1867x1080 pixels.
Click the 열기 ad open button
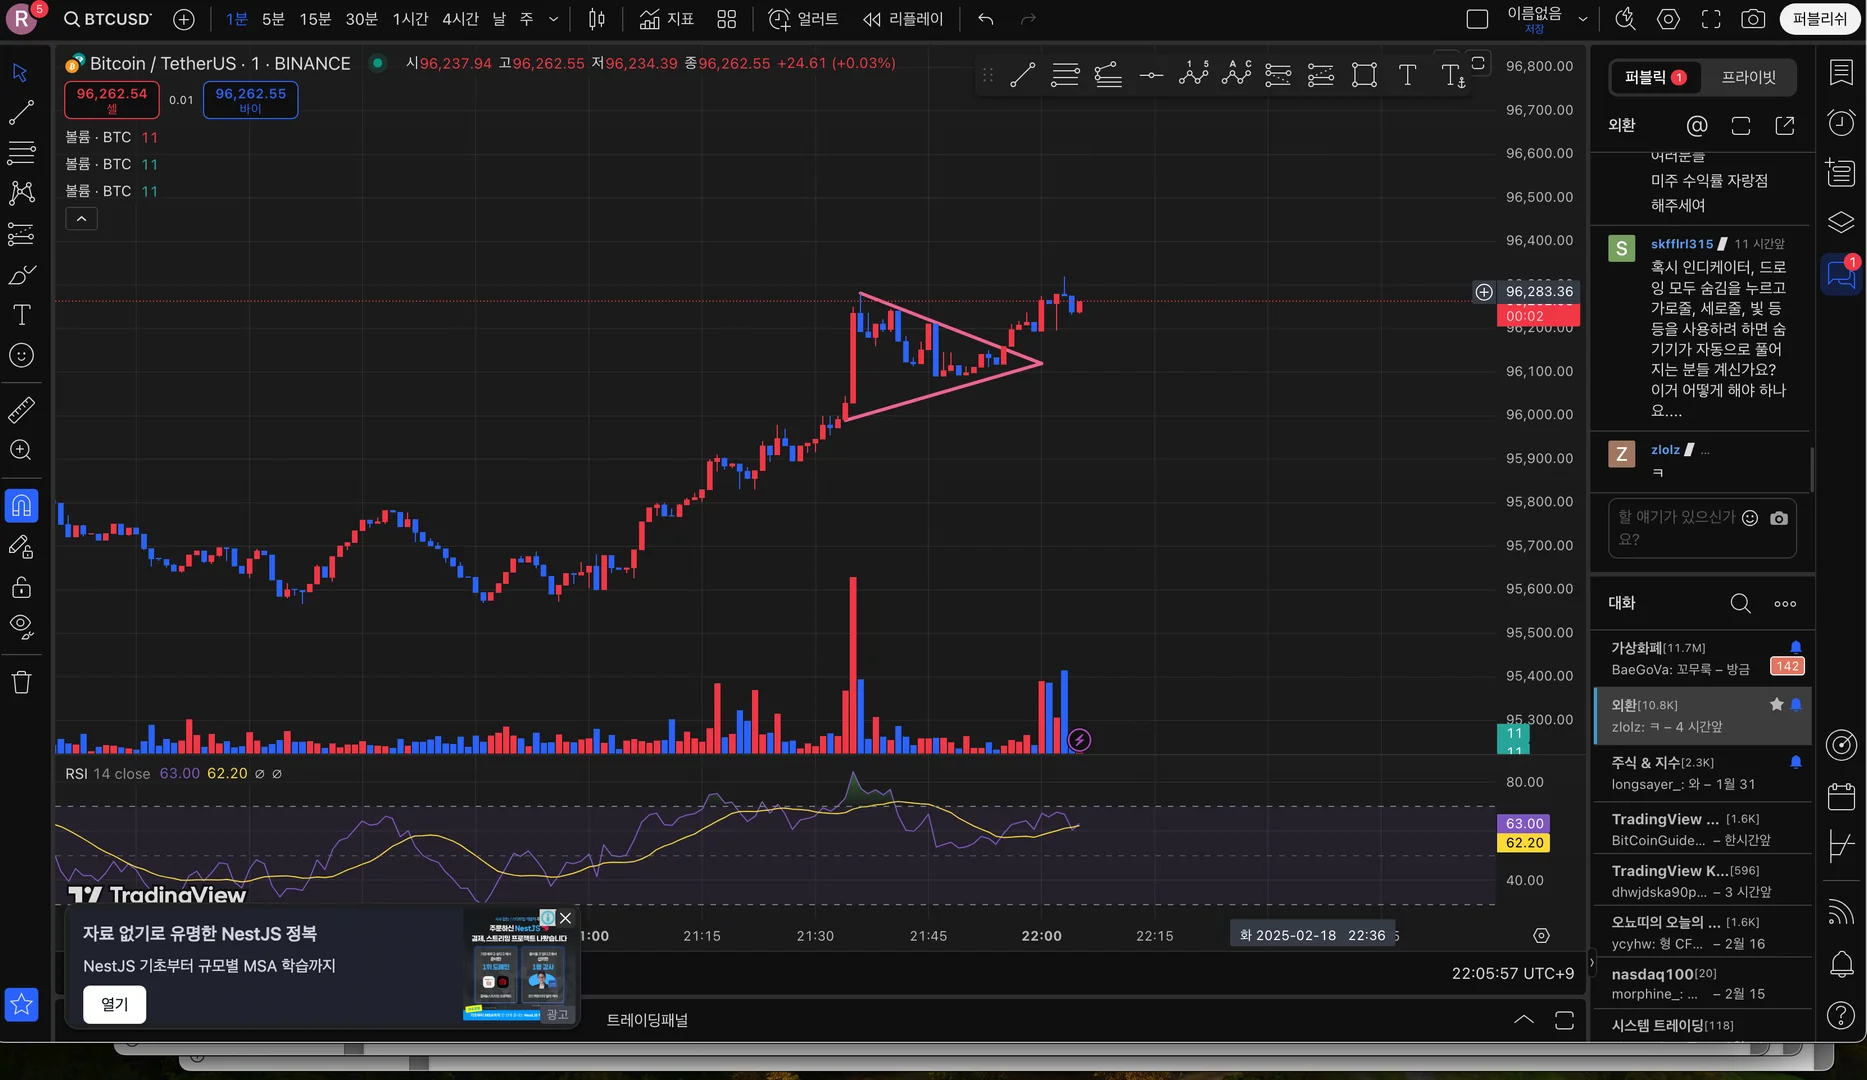pyautogui.click(x=115, y=1004)
